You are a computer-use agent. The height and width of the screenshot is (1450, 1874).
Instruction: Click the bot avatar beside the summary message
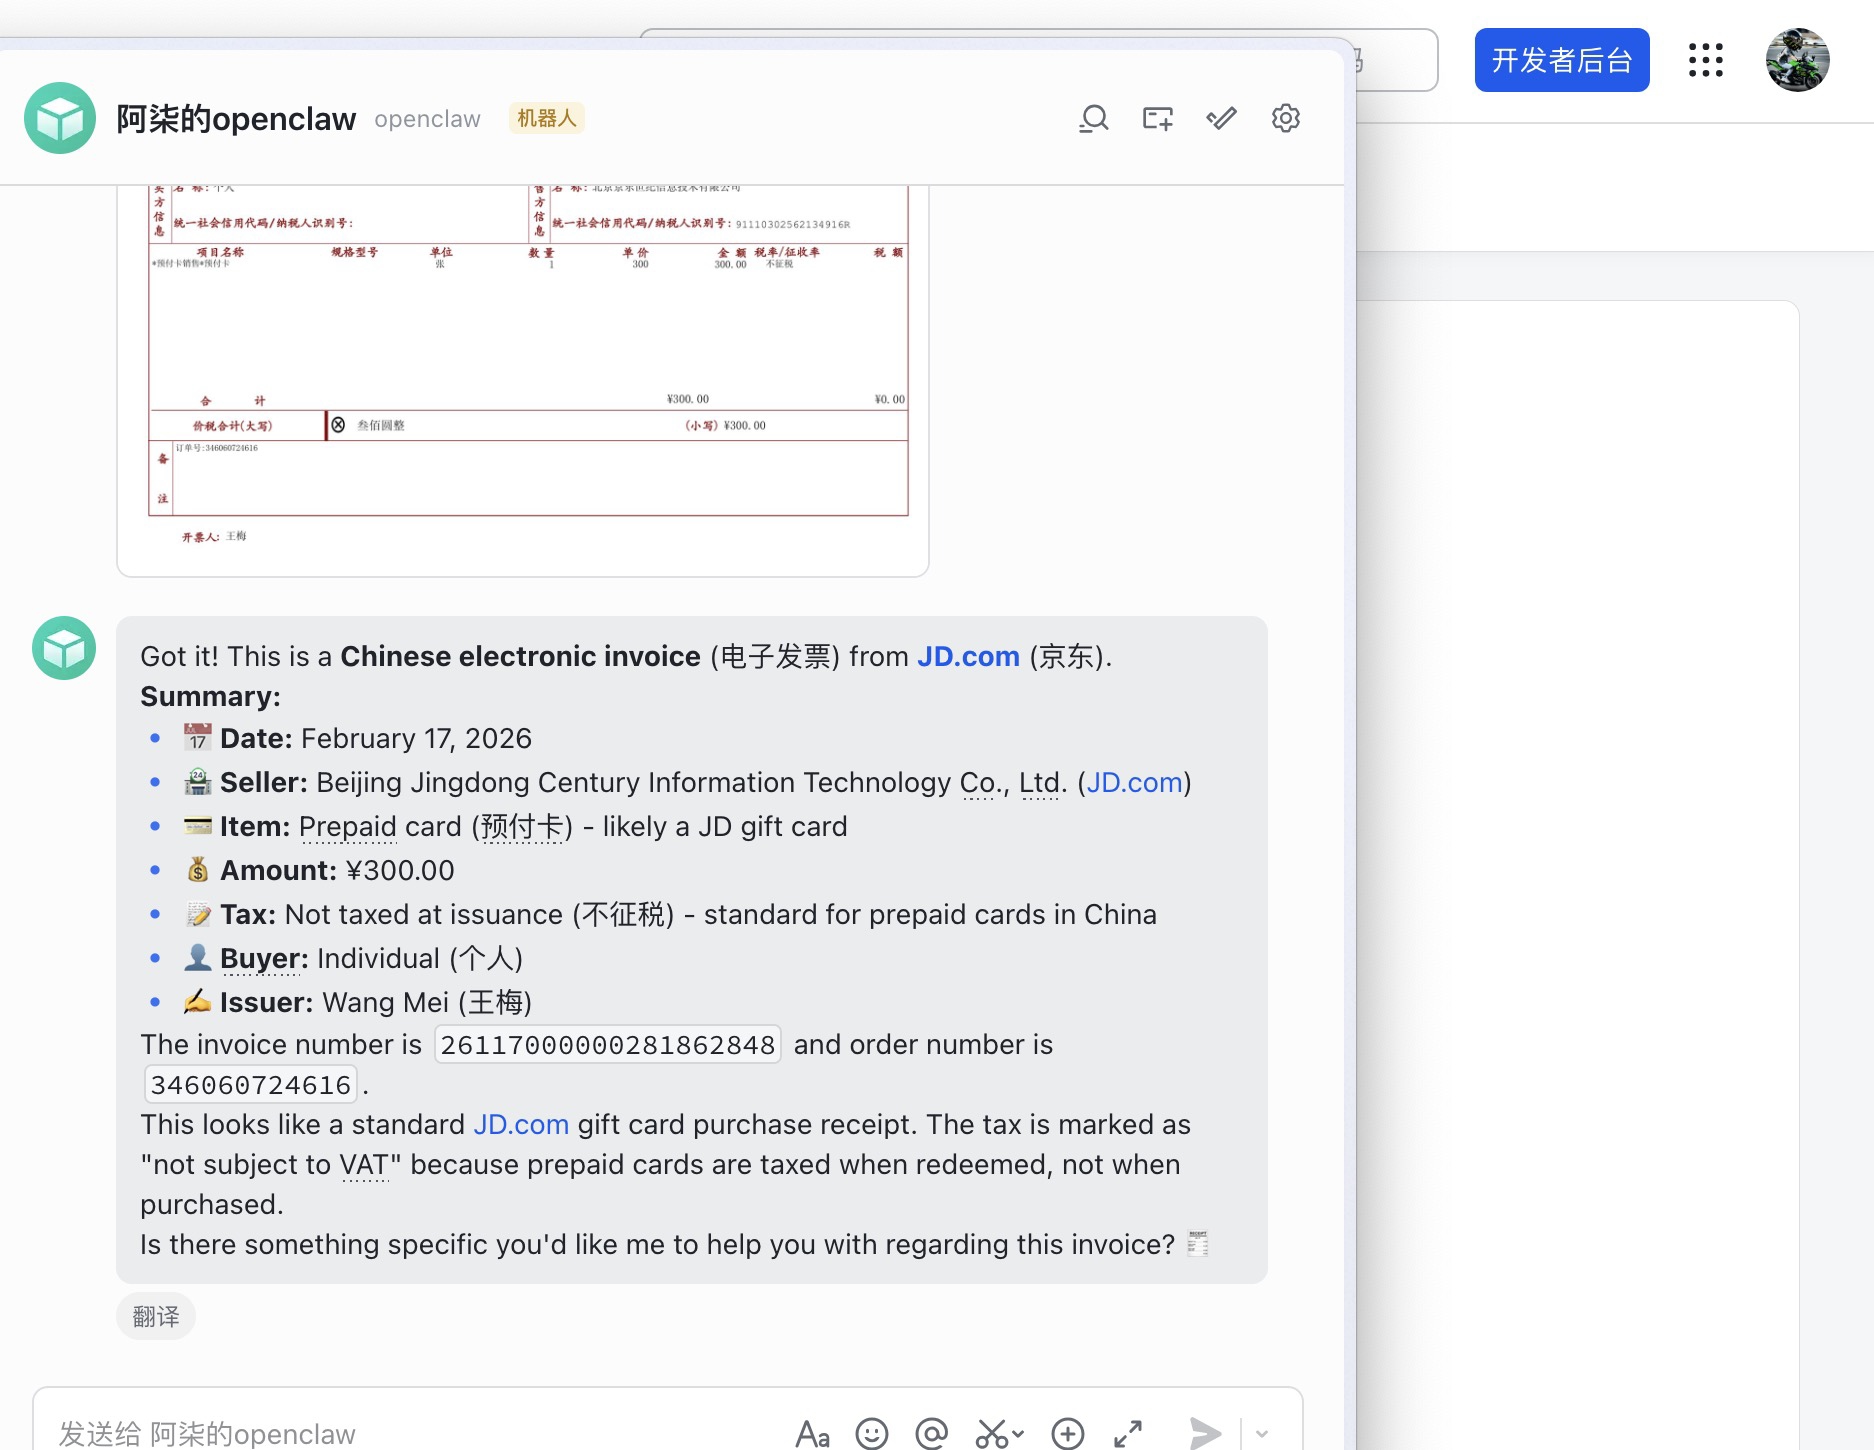pyautogui.click(x=64, y=648)
